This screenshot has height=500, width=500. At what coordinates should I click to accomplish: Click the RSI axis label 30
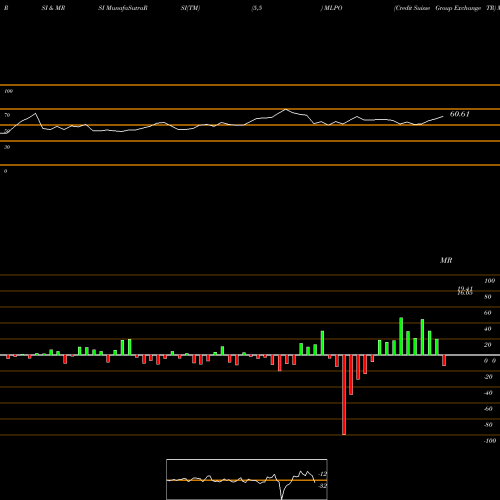click(x=7, y=147)
